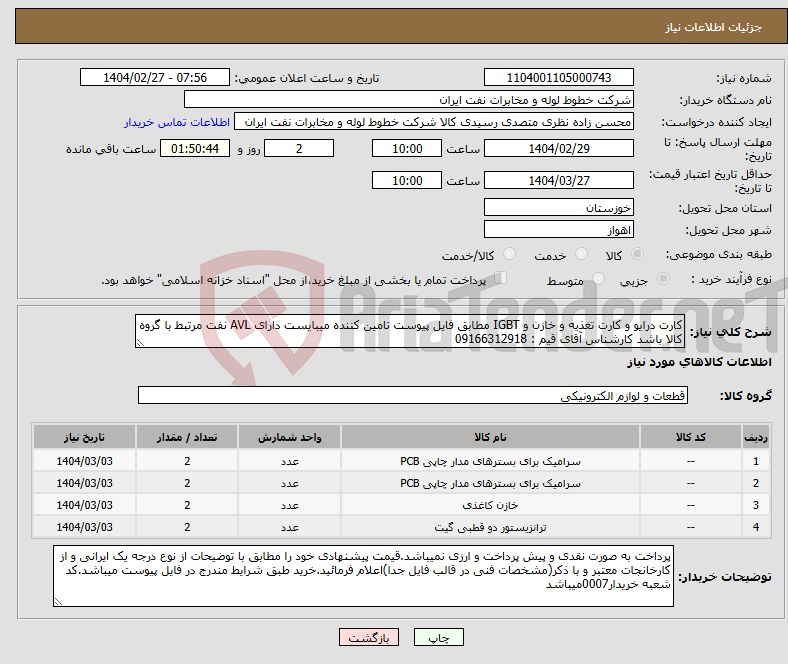Click the days remaining field showing 2
This screenshot has width=788, height=664.
pyautogui.click(x=299, y=148)
